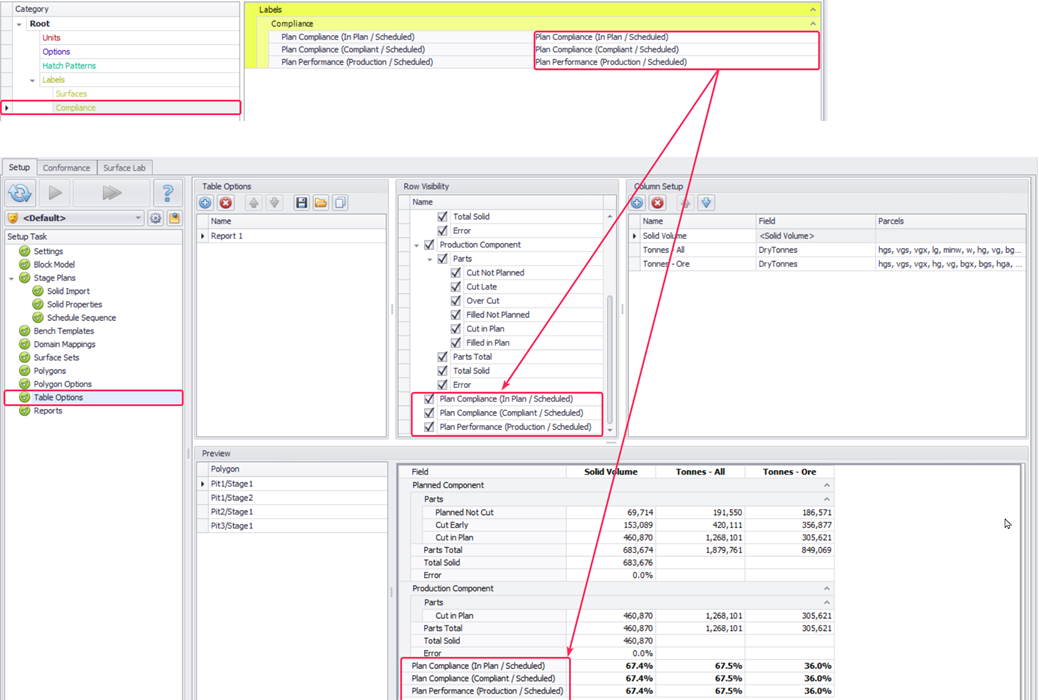The width and height of the screenshot is (1039, 700).
Task: Select Tonnes - Ore column row
Action: click(827, 264)
